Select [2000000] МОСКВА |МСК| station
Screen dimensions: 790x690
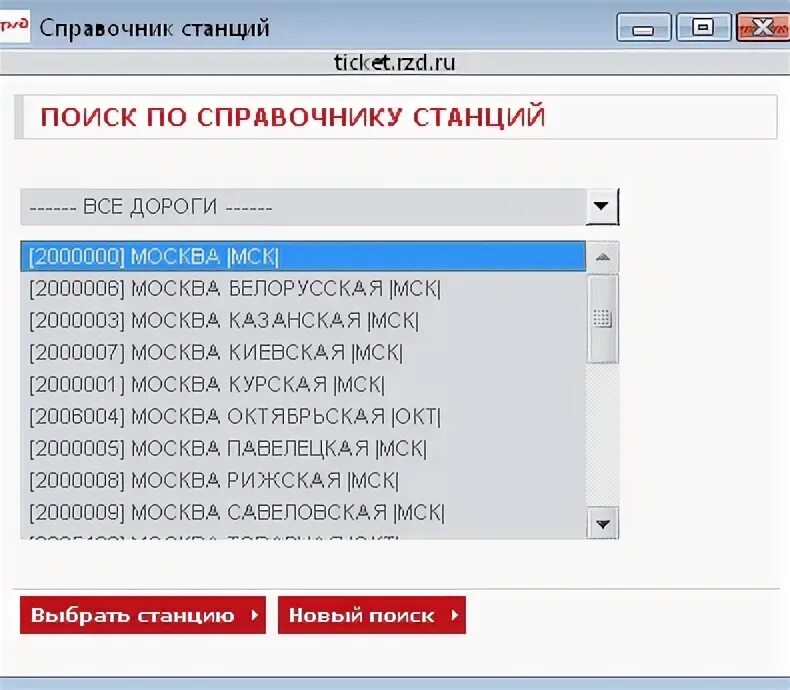click(x=303, y=256)
